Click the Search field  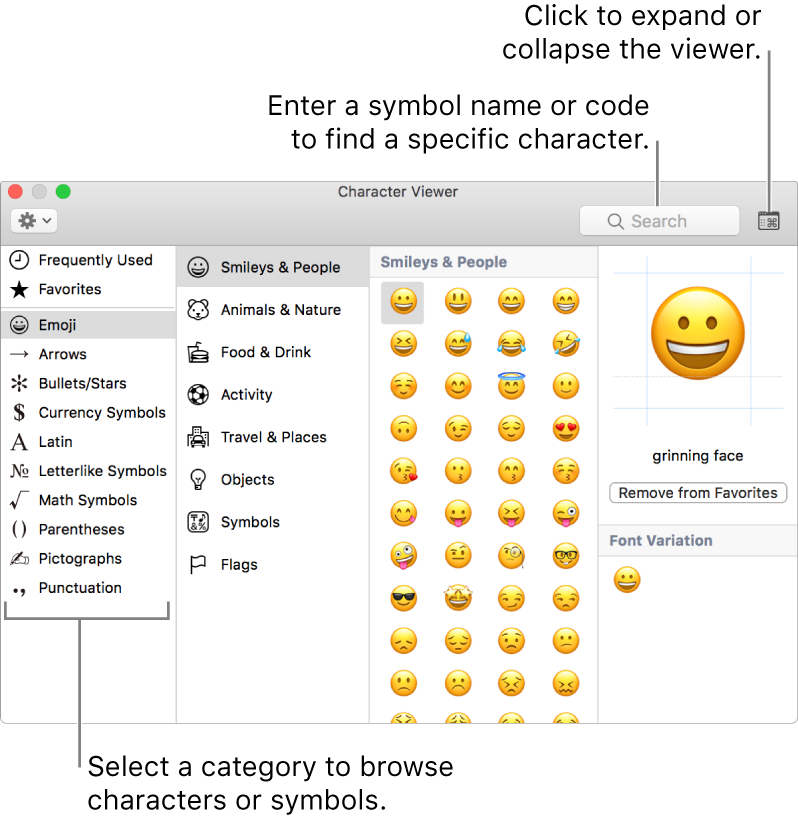pos(659,221)
